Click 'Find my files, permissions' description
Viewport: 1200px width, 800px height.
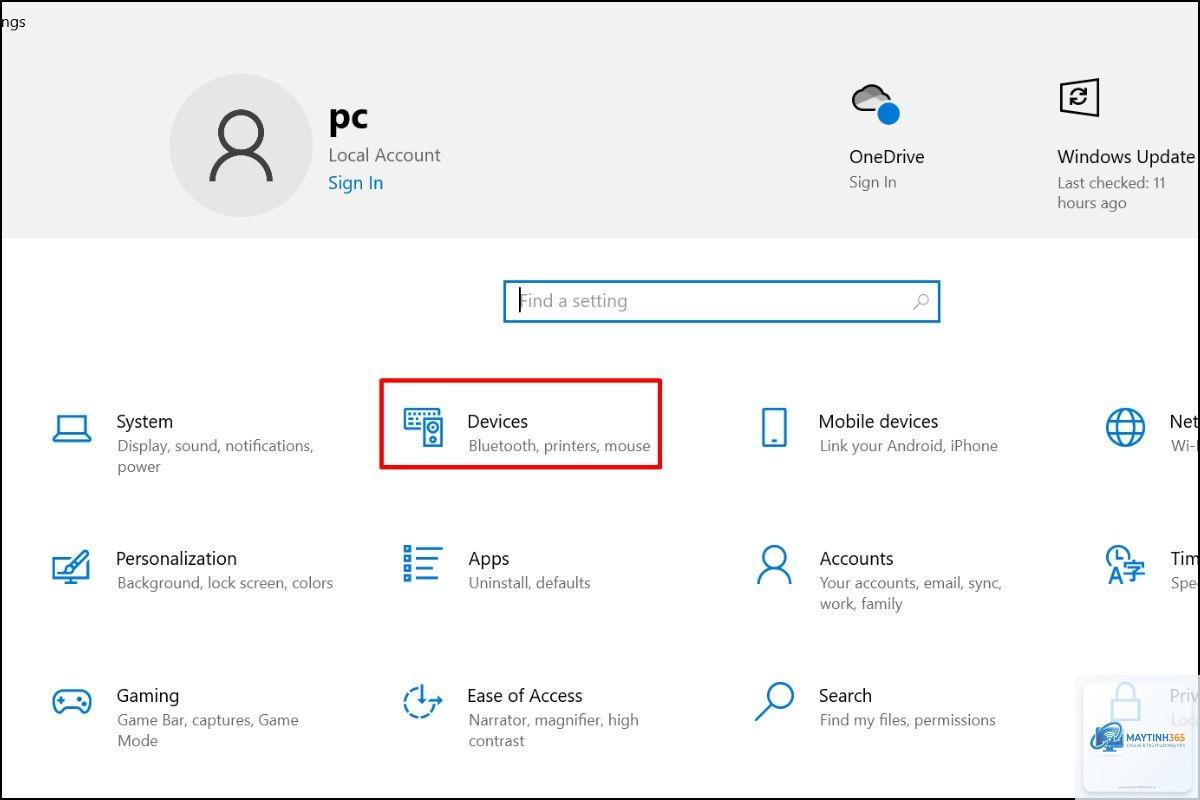[x=907, y=720]
